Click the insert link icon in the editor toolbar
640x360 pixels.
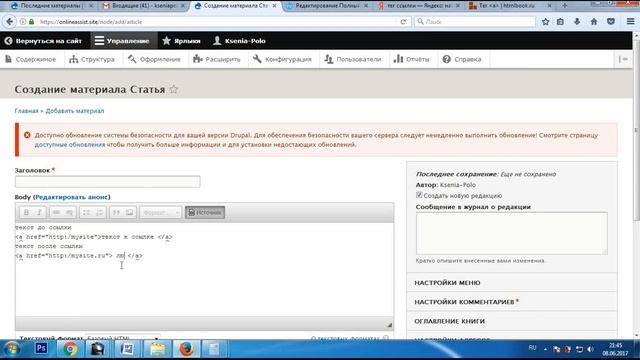pos(56,212)
